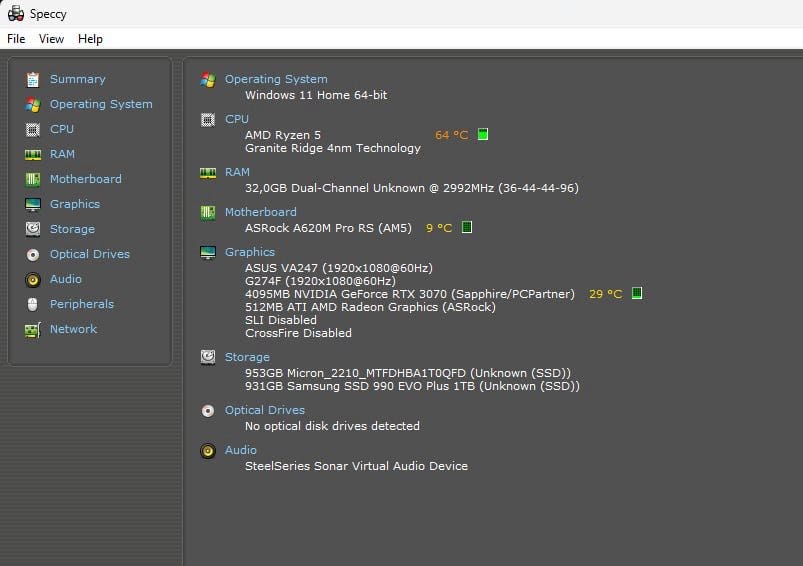Click the Graphics monitor icon in sidebar
This screenshot has width=803, height=566.
coord(33,204)
